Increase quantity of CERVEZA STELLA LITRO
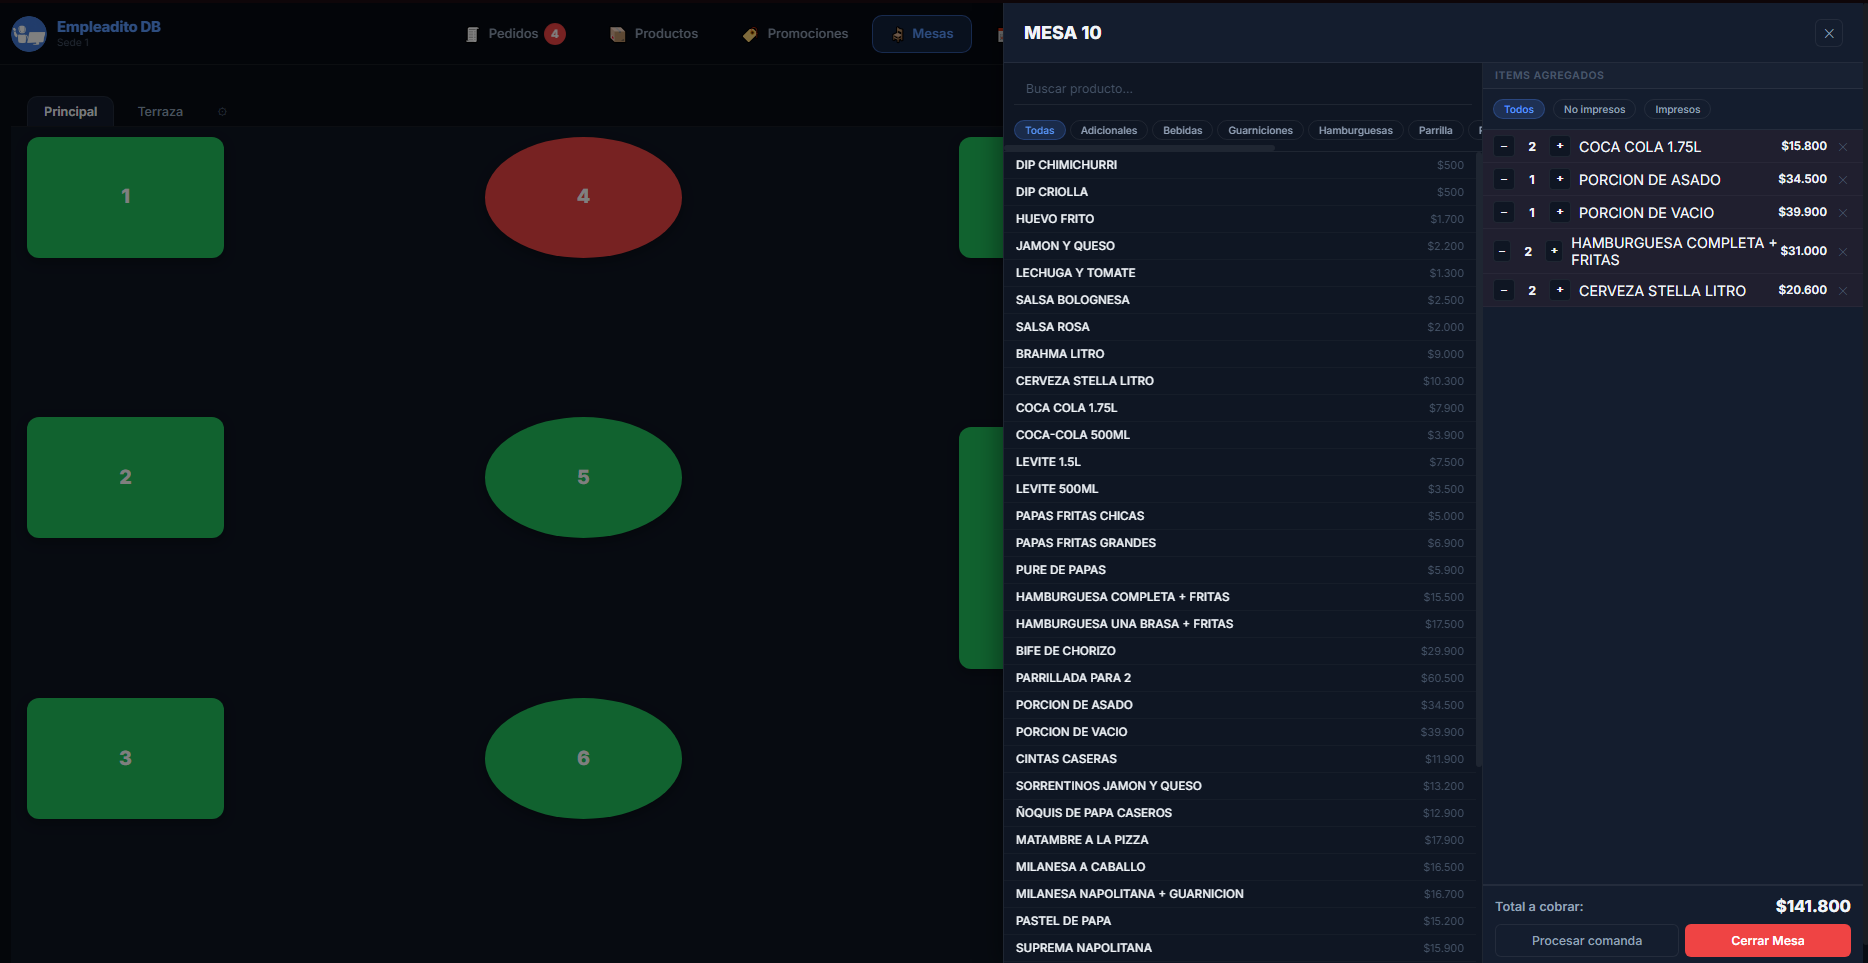Screen dimensions: 1868x963 tap(1559, 291)
